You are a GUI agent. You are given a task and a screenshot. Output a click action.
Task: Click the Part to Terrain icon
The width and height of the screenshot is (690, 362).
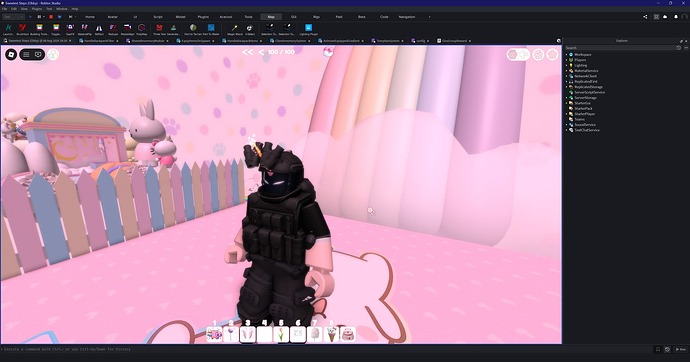[193, 29]
